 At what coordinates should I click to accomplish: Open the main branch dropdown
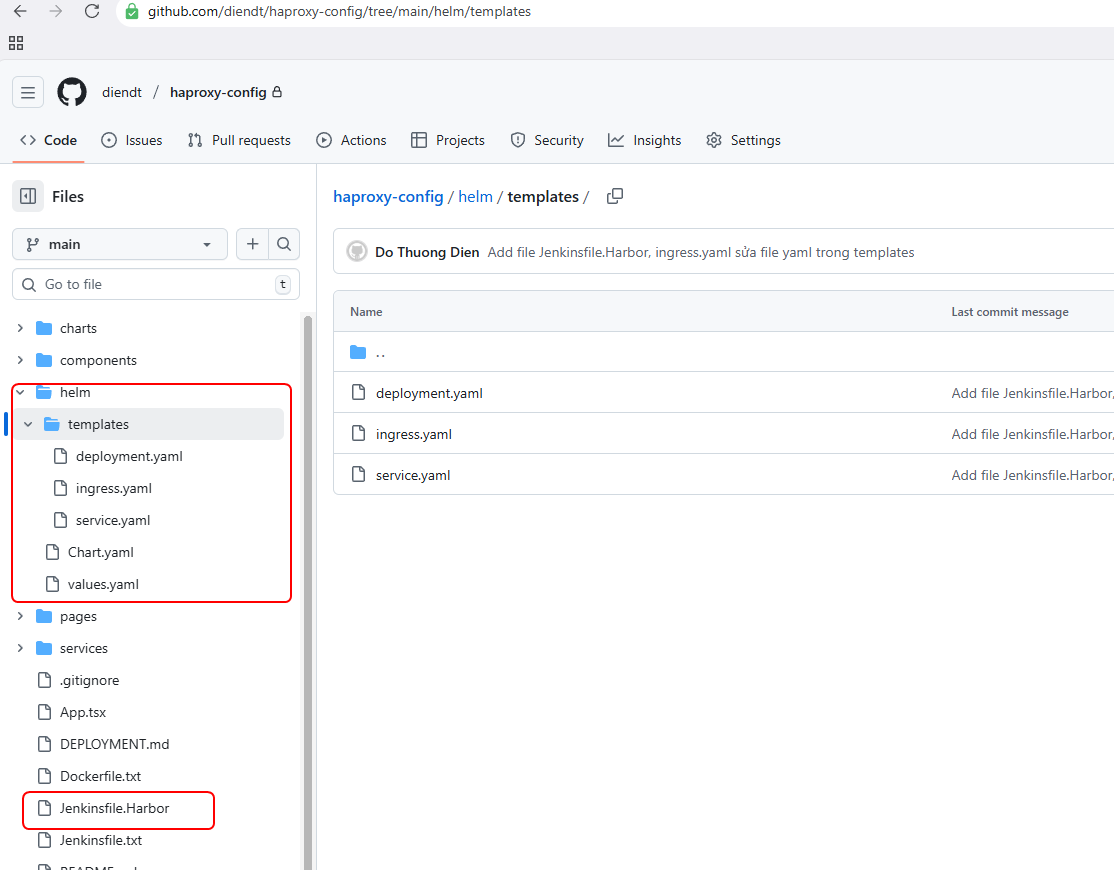[x=120, y=244]
